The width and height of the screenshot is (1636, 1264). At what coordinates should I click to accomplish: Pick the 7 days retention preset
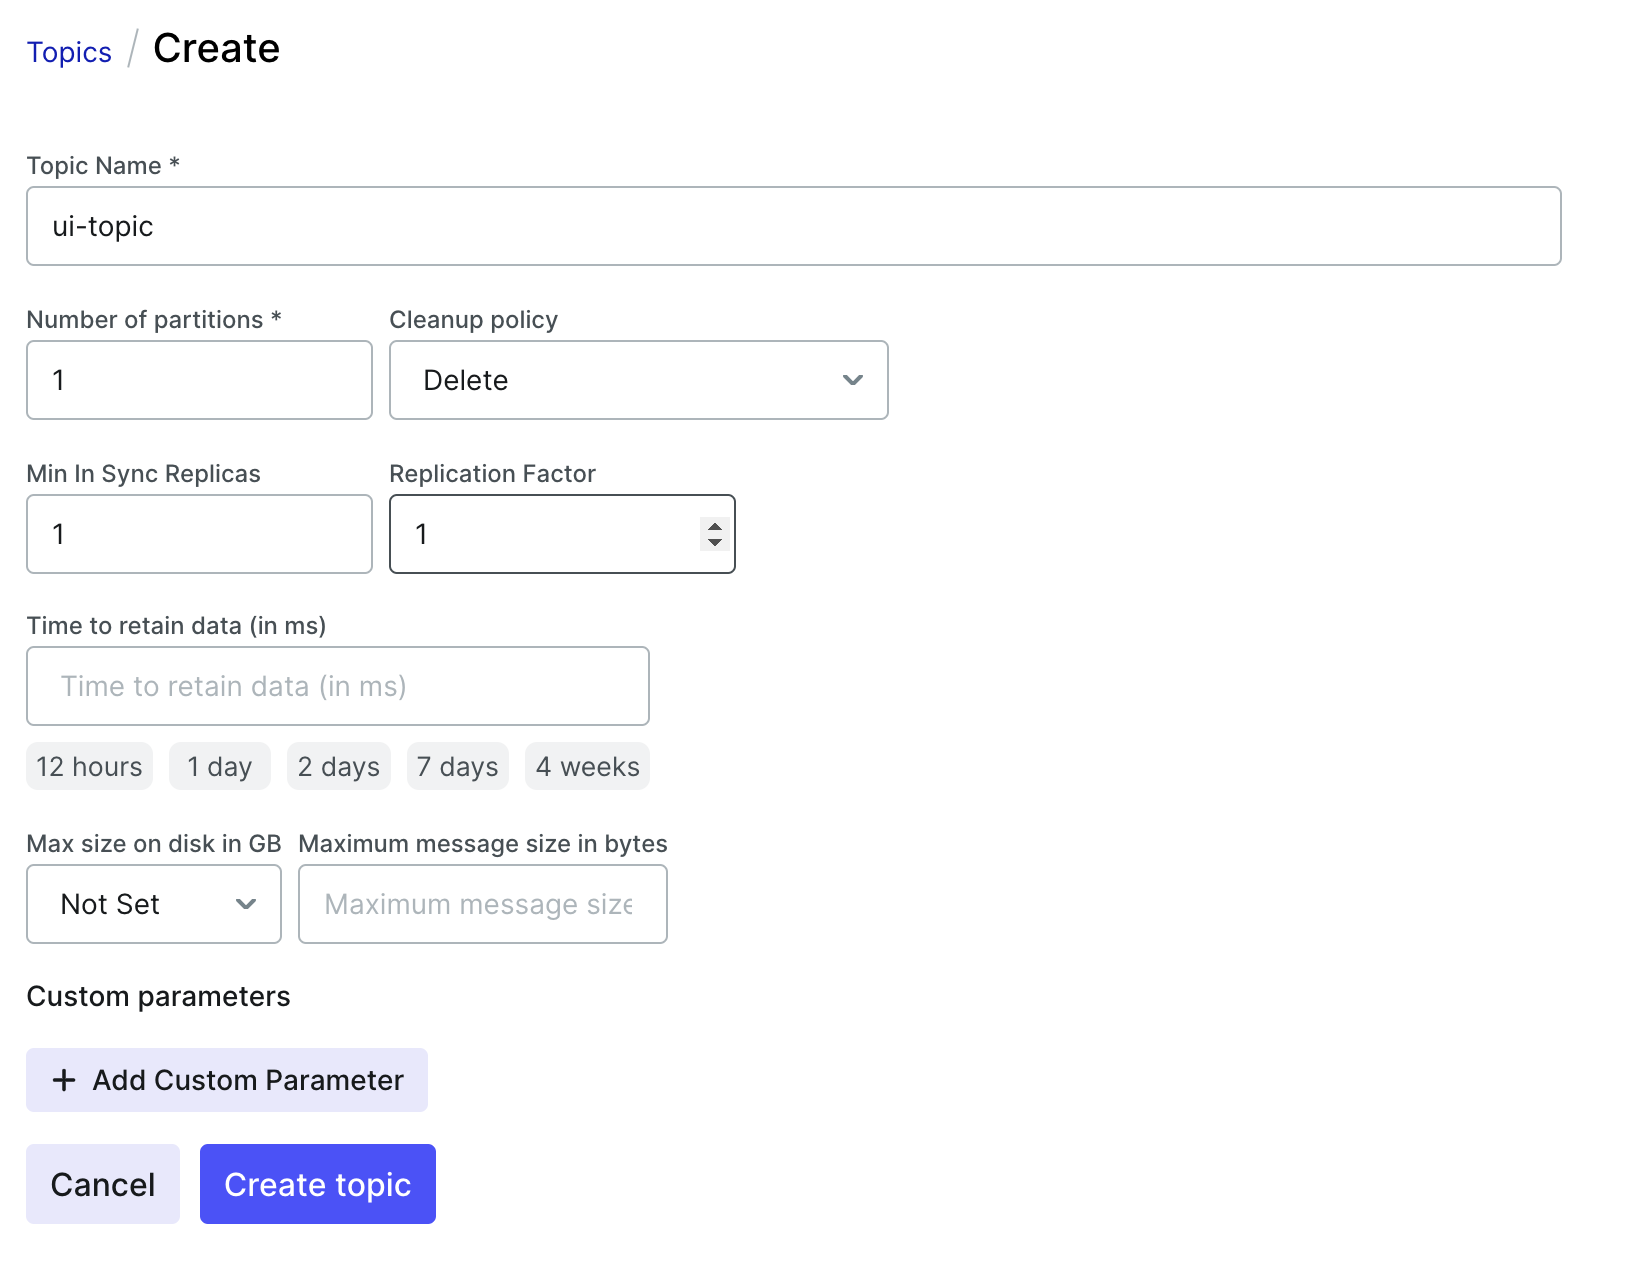tap(458, 766)
